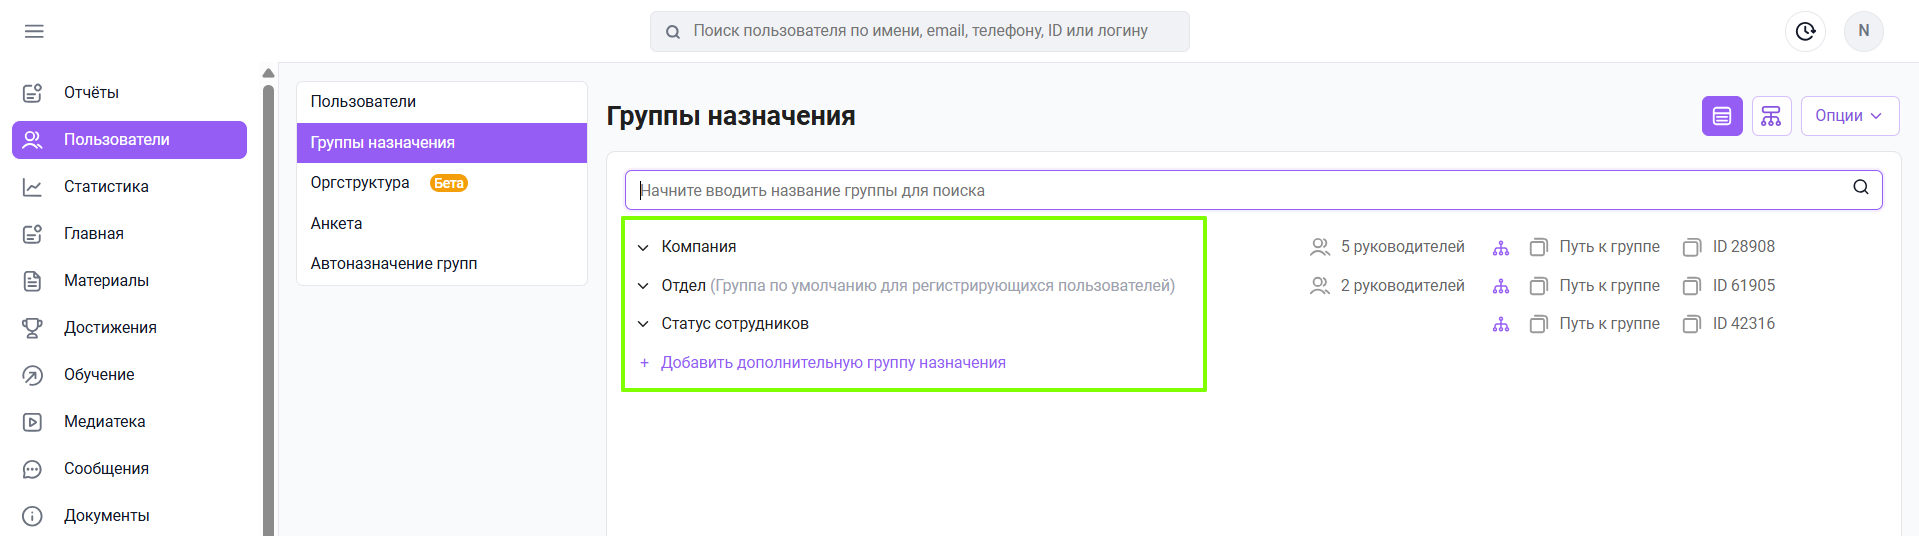1919x536 pixels.
Task: Open Пользователи in the left sidebar
Action: [129, 140]
